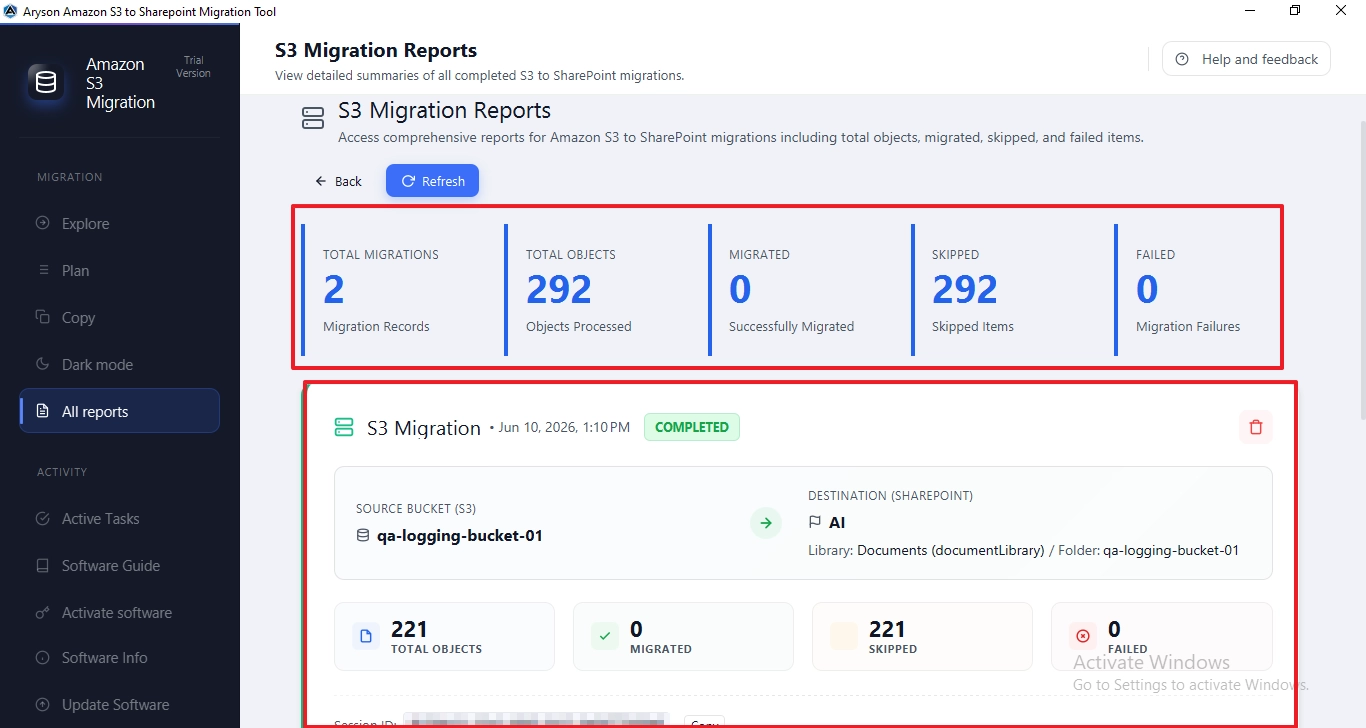1366x728 pixels.
Task: Click the 292 Skipped Items value
Action: [x=965, y=290]
